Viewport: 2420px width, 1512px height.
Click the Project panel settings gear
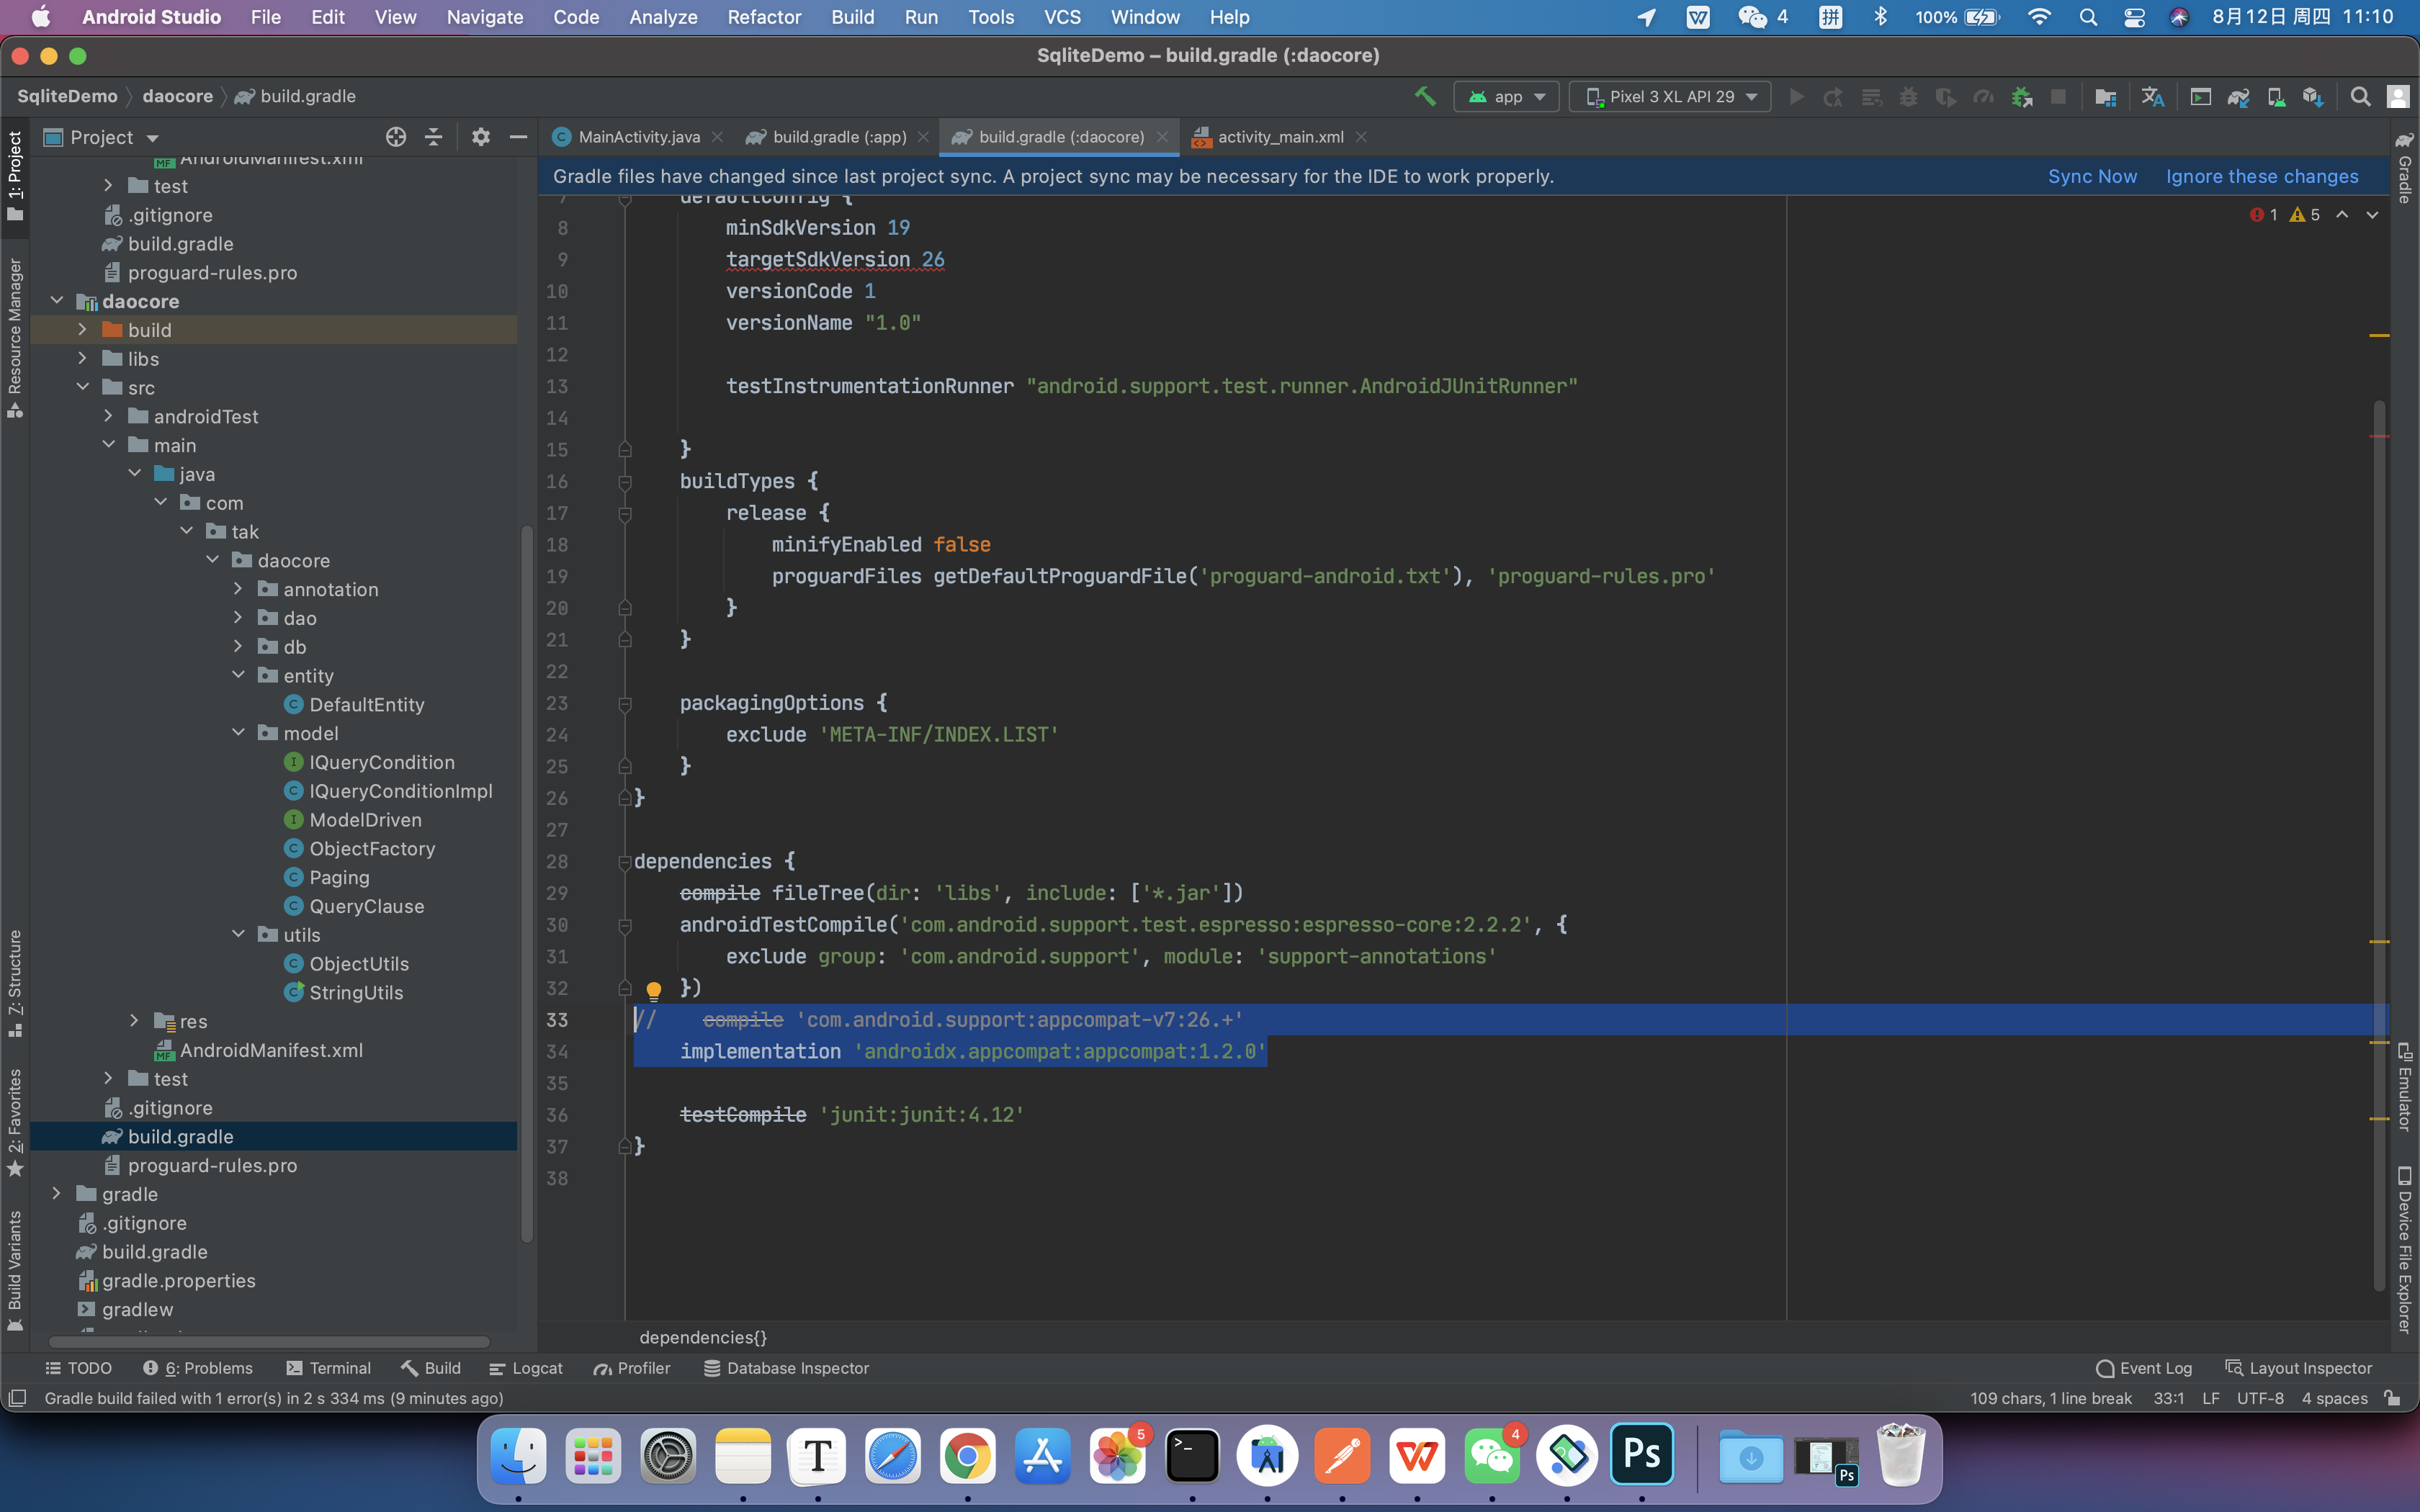tap(481, 137)
